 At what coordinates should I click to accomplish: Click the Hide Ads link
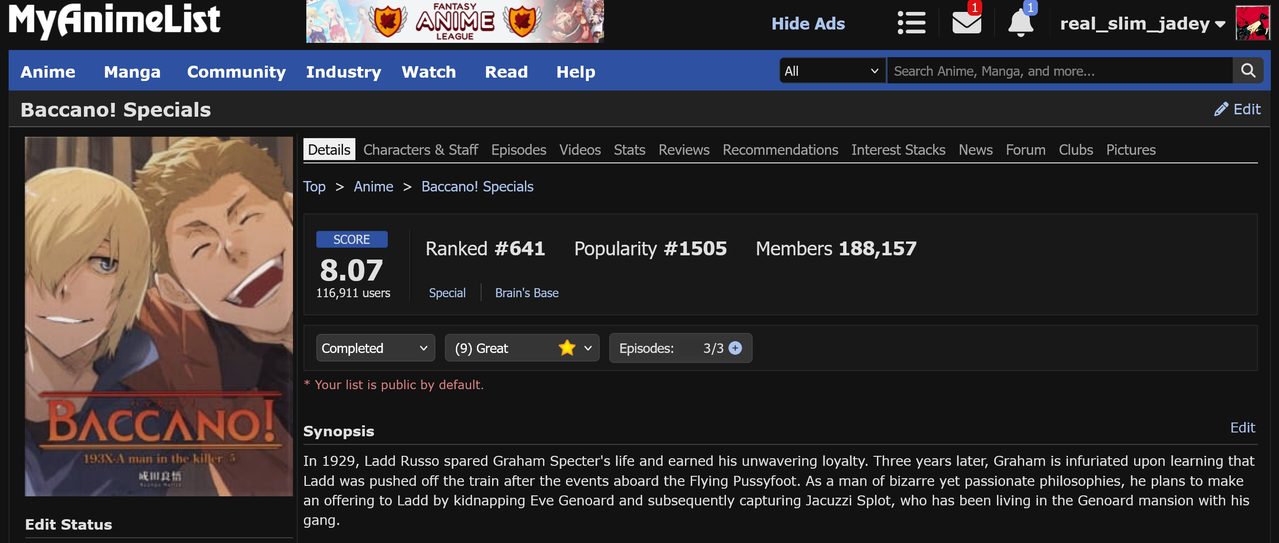pyautogui.click(x=808, y=24)
